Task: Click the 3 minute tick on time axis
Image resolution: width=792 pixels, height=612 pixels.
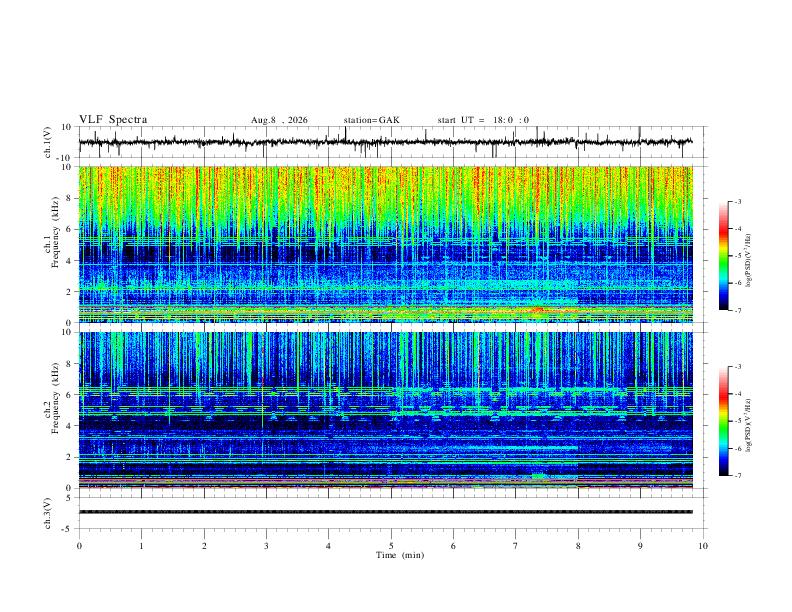Action: pyautogui.click(x=266, y=546)
